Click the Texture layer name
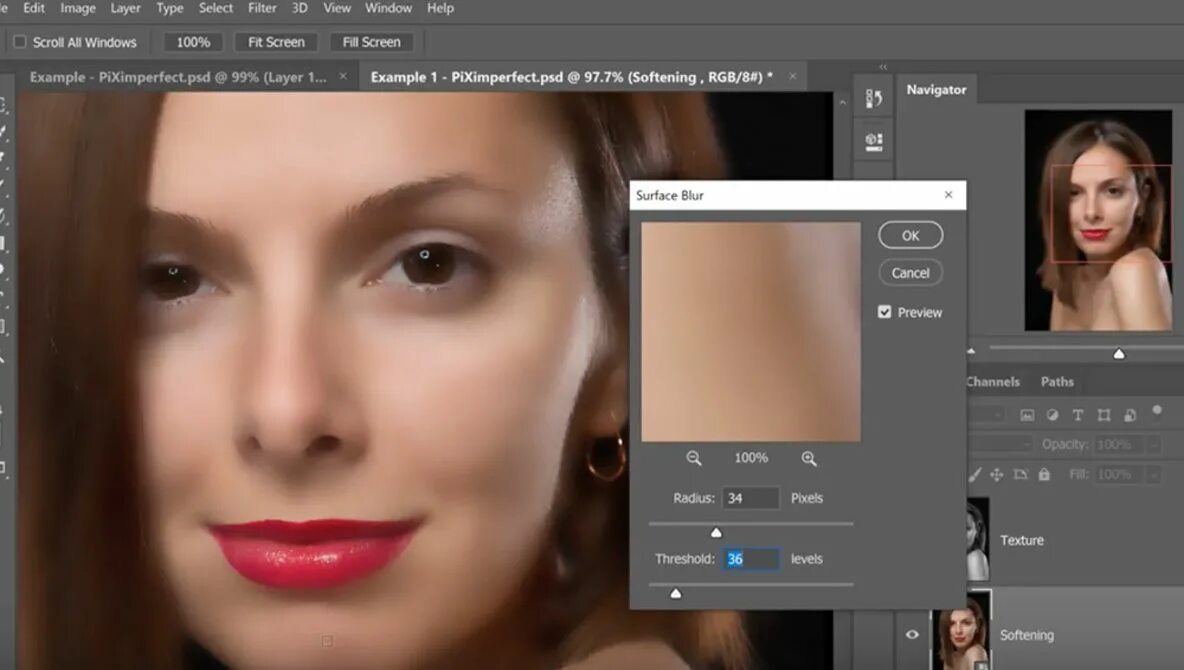This screenshot has height=670, width=1184. point(1022,540)
